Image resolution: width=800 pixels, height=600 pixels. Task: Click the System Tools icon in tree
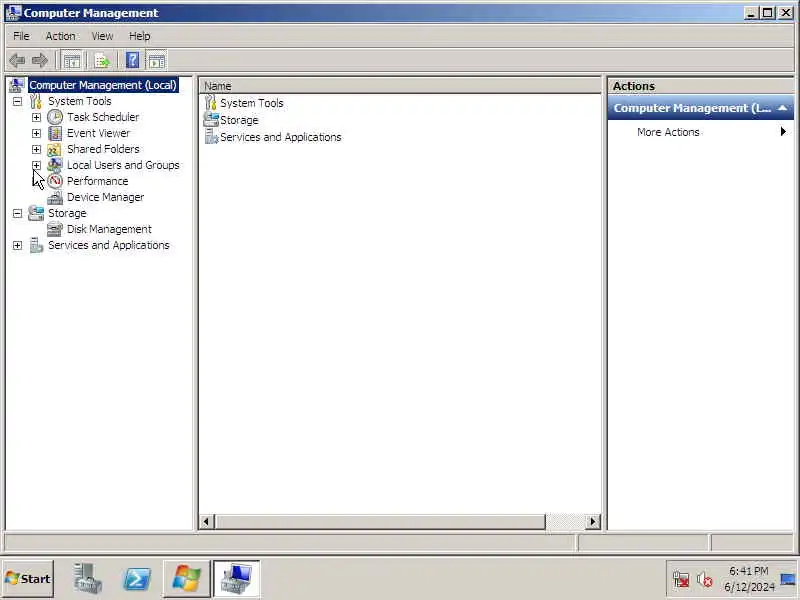[36, 101]
